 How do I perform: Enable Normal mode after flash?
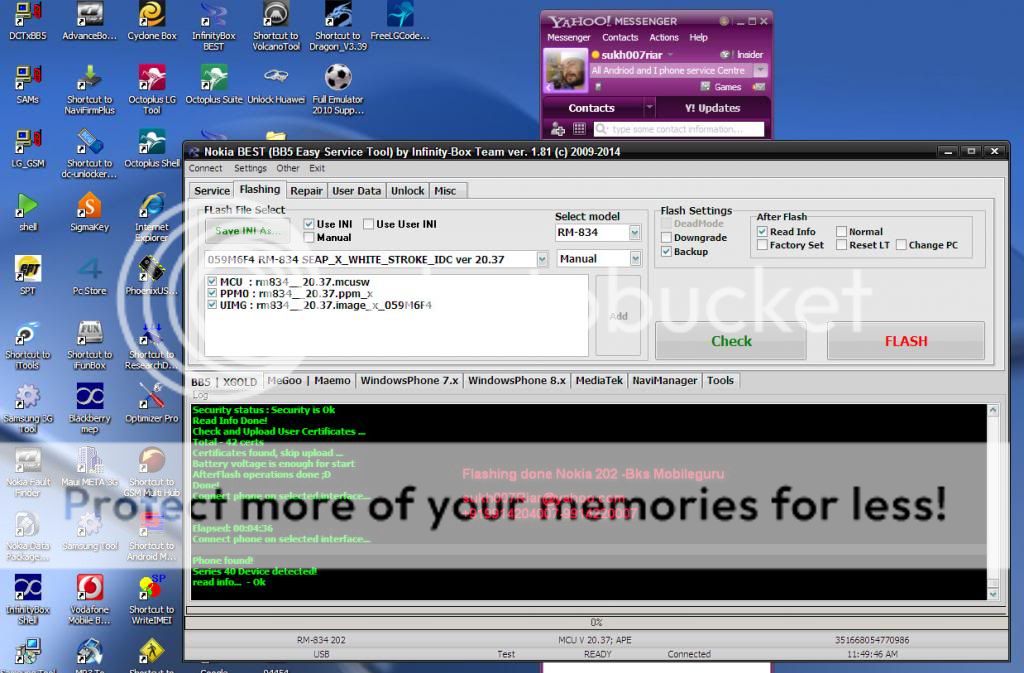[x=841, y=231]
